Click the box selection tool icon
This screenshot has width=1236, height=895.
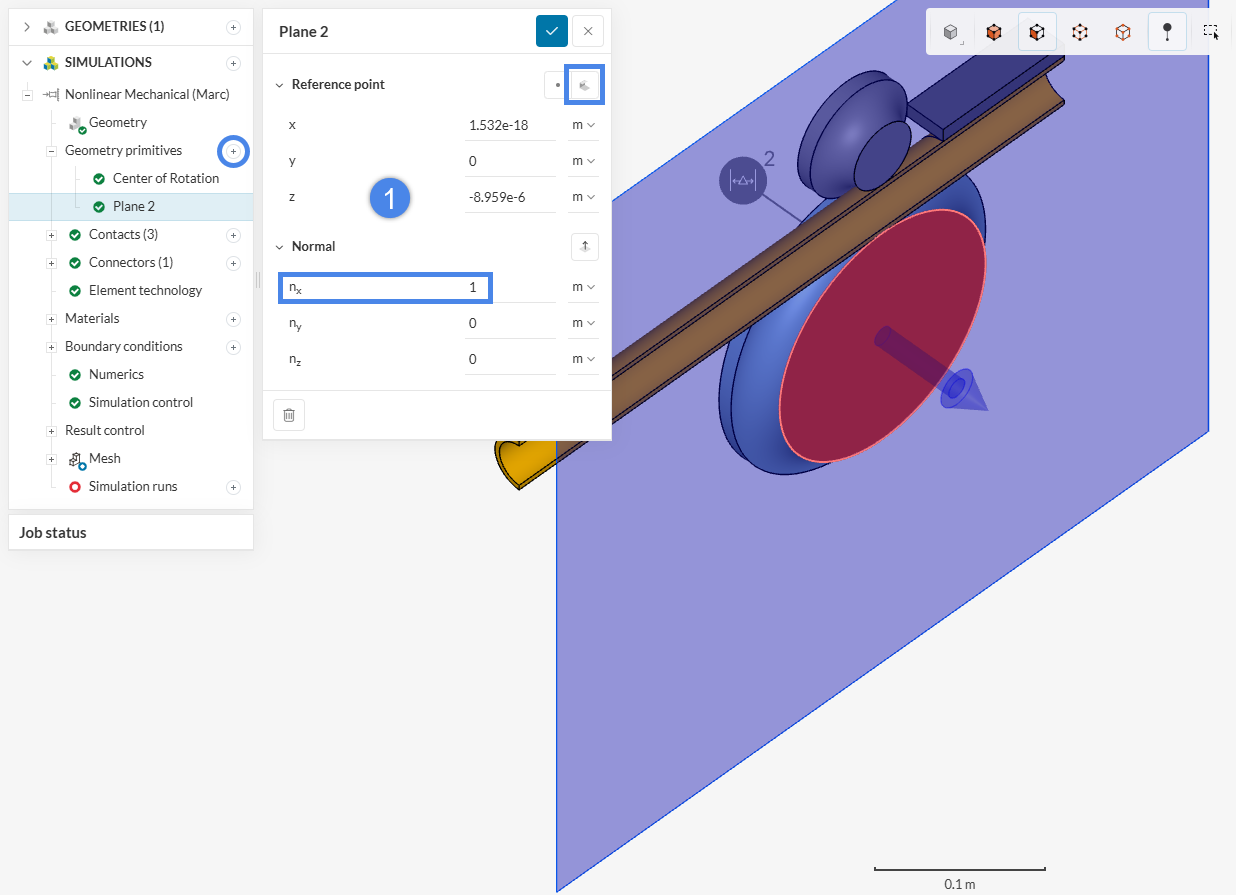[x=1210, y=32]
